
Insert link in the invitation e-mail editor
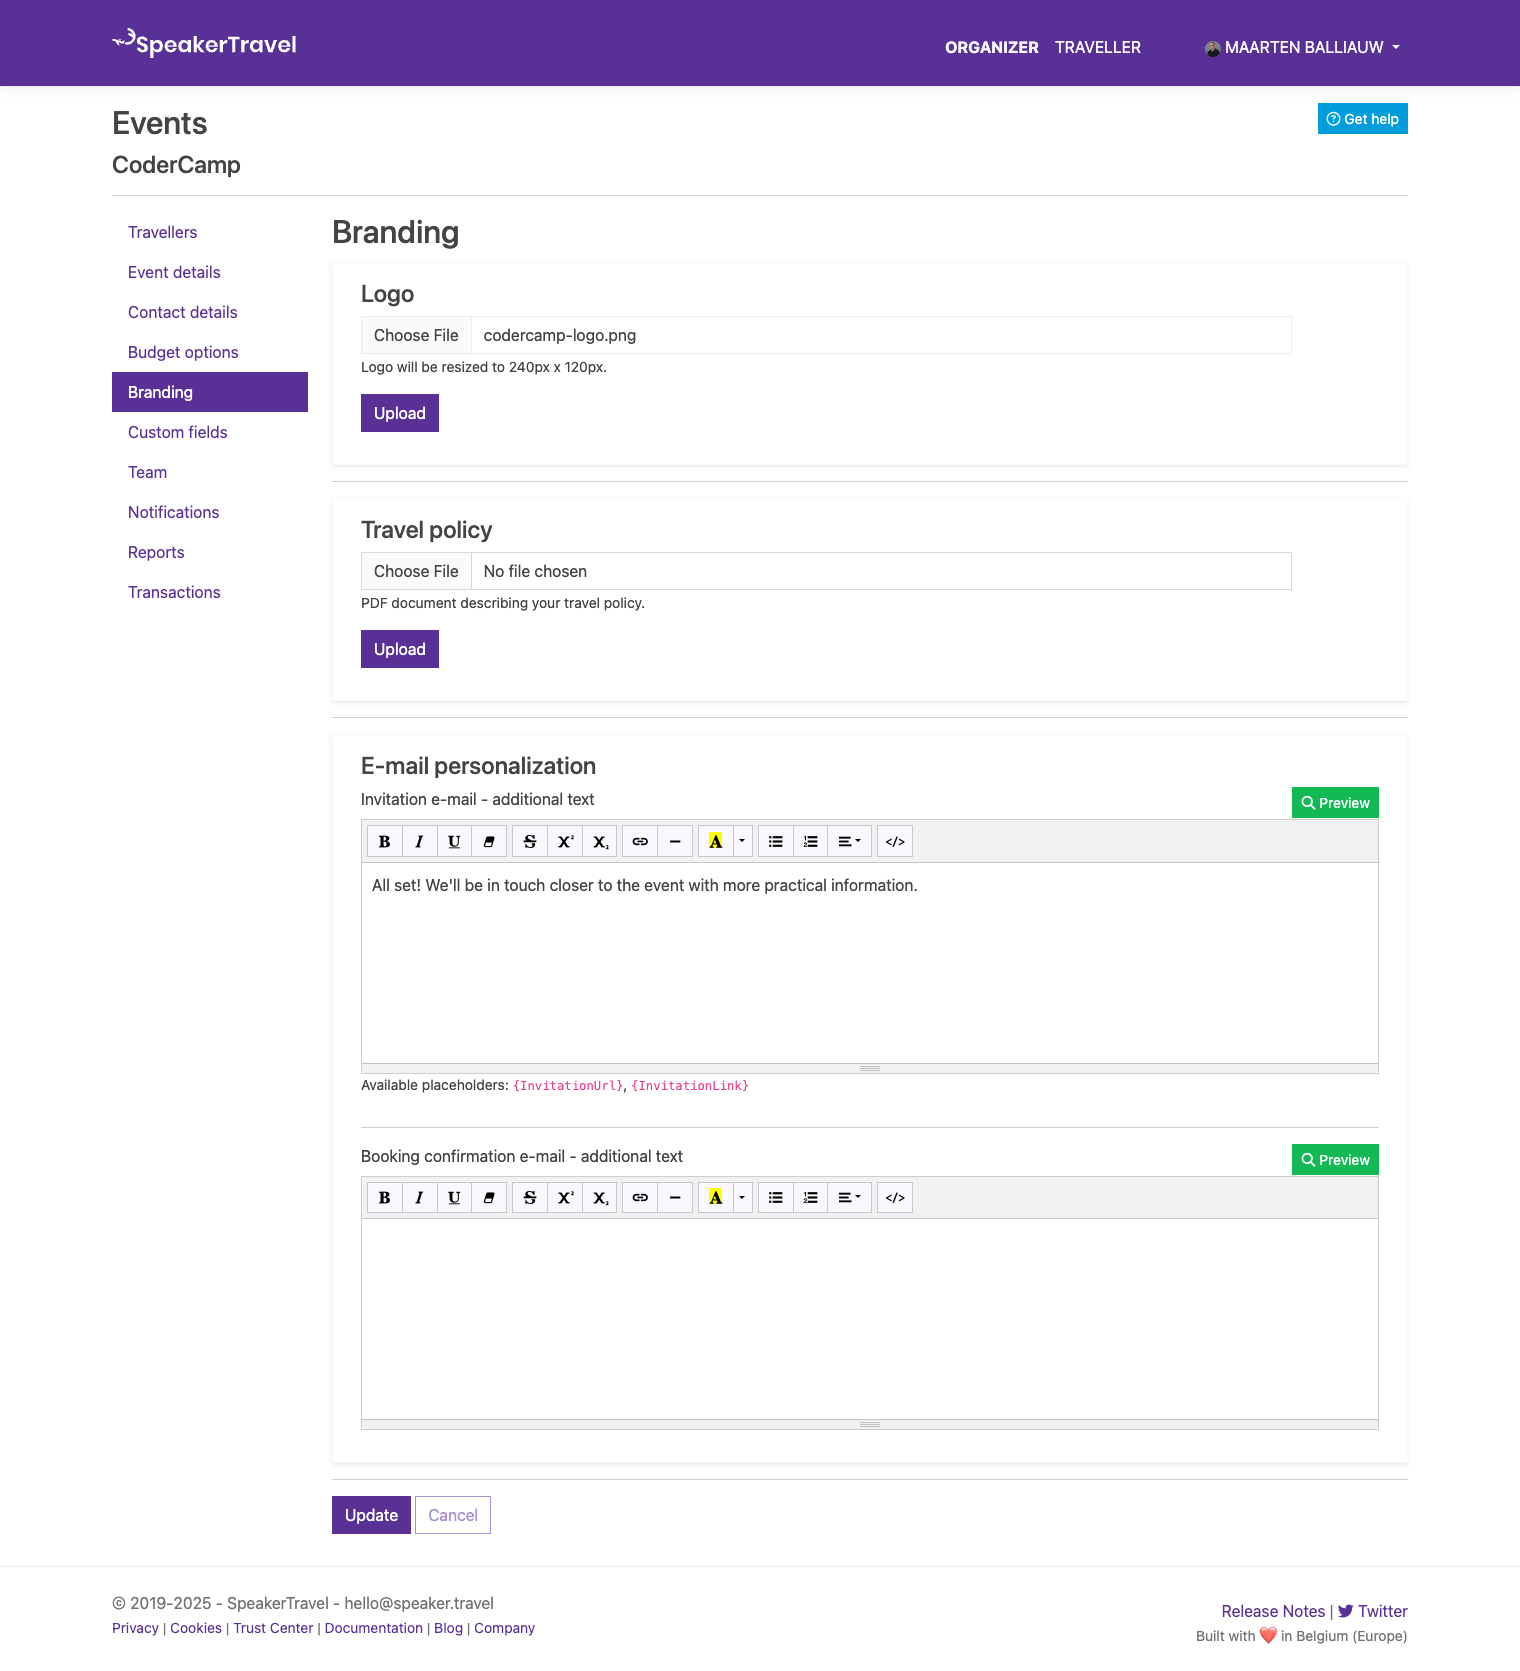click(640, 842)
